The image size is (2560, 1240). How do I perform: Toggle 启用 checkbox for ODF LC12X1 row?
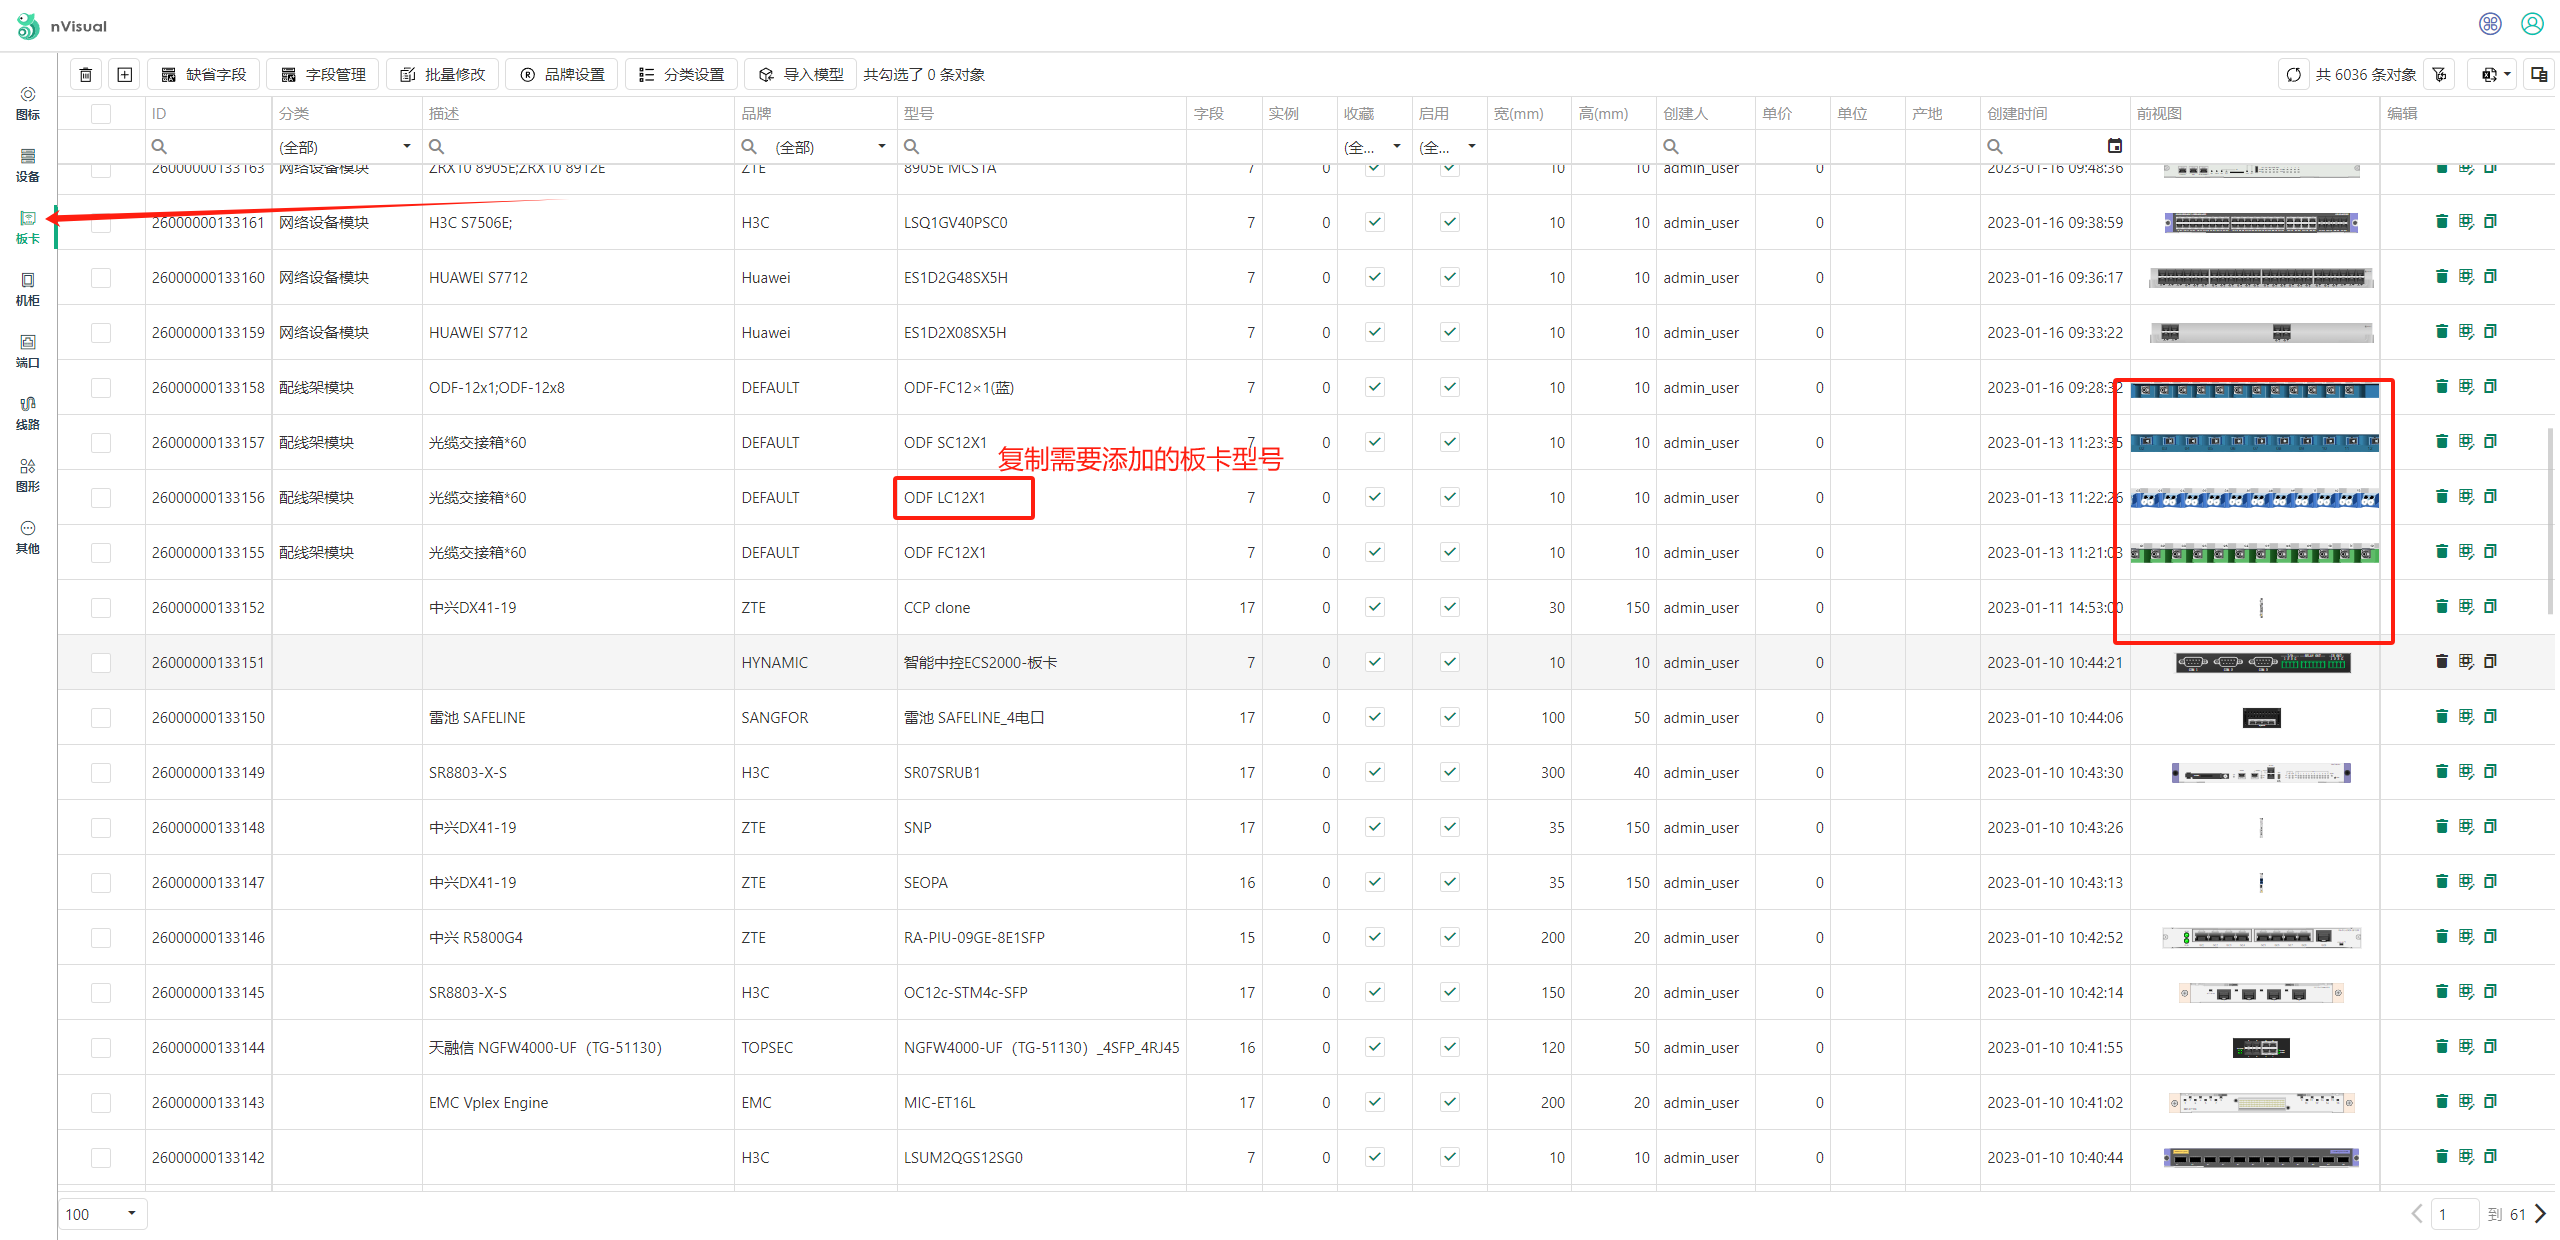click(1449, 497)
